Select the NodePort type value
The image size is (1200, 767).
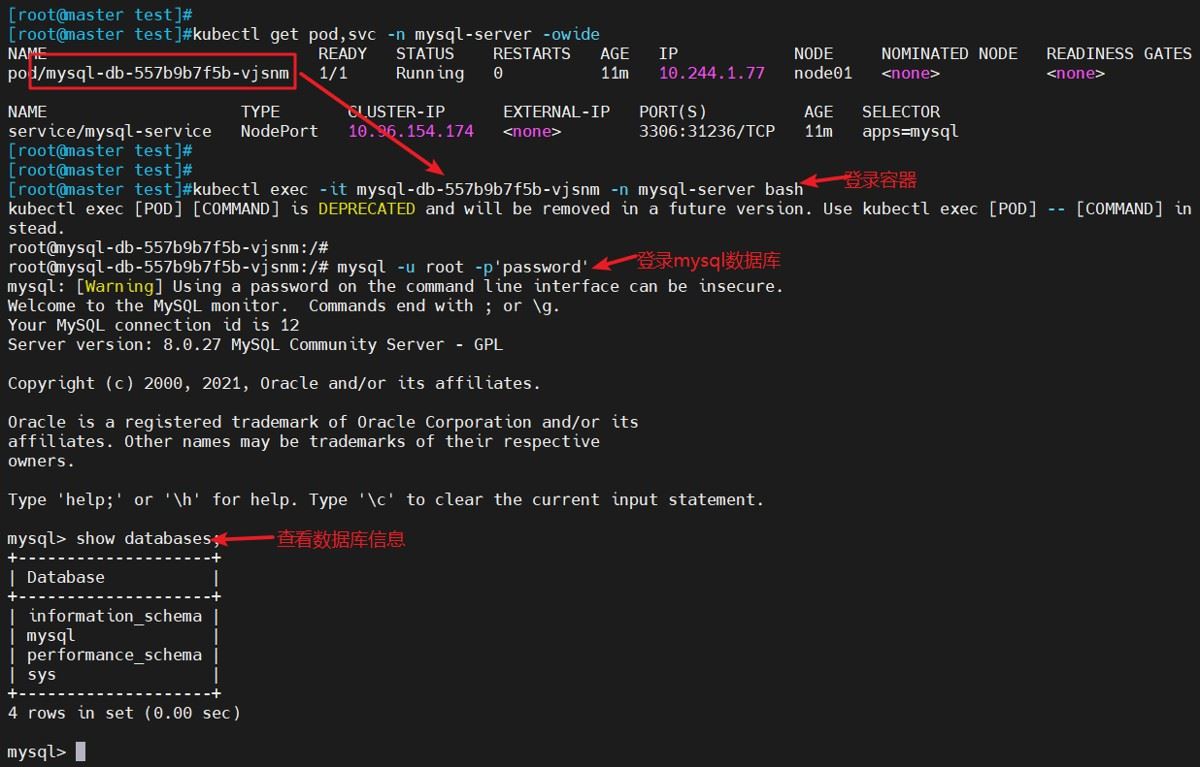click(279, 131)
